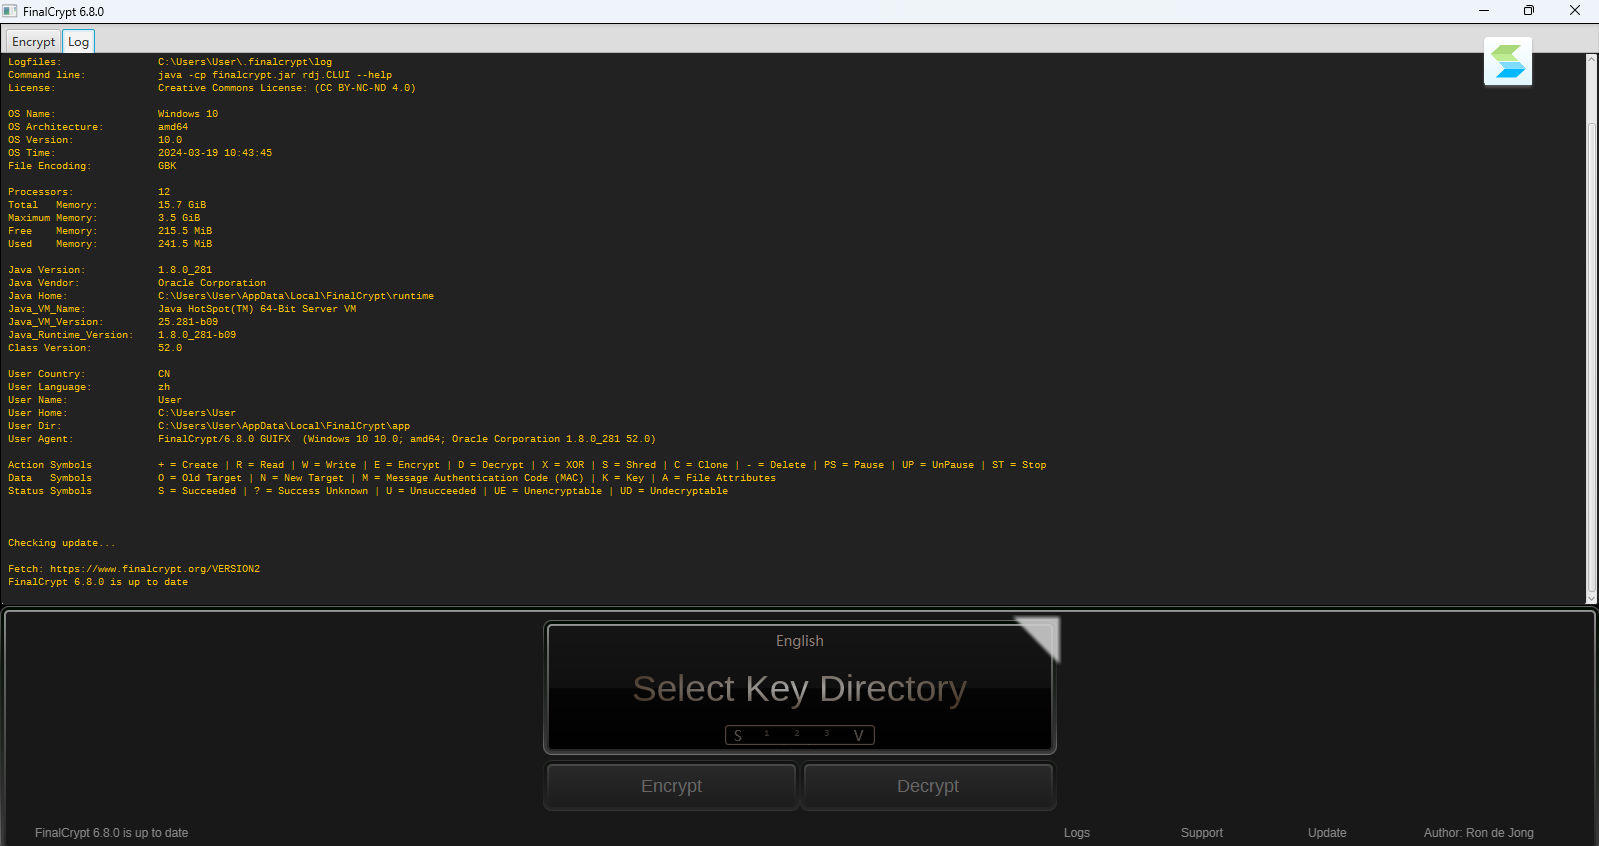The height and width of the screenshot is (846, 1599).
Task: Click the S 1 2 3 V level indicator
Action: click(x=800, y=735)
